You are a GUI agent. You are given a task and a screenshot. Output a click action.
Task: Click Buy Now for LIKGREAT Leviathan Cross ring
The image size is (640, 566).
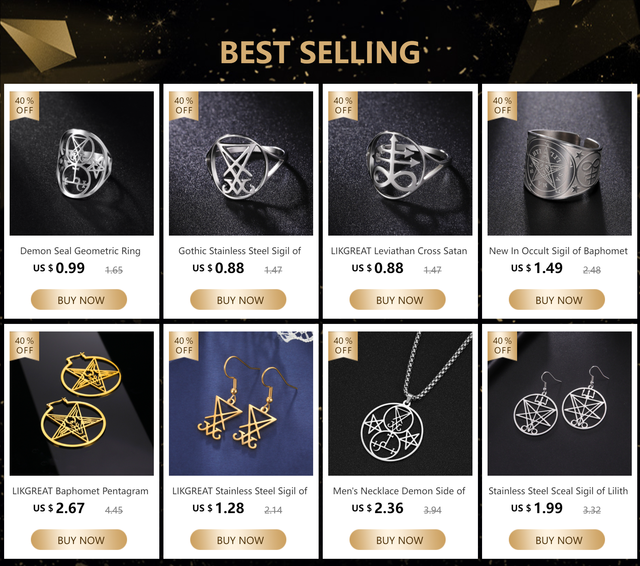point(397,300)
